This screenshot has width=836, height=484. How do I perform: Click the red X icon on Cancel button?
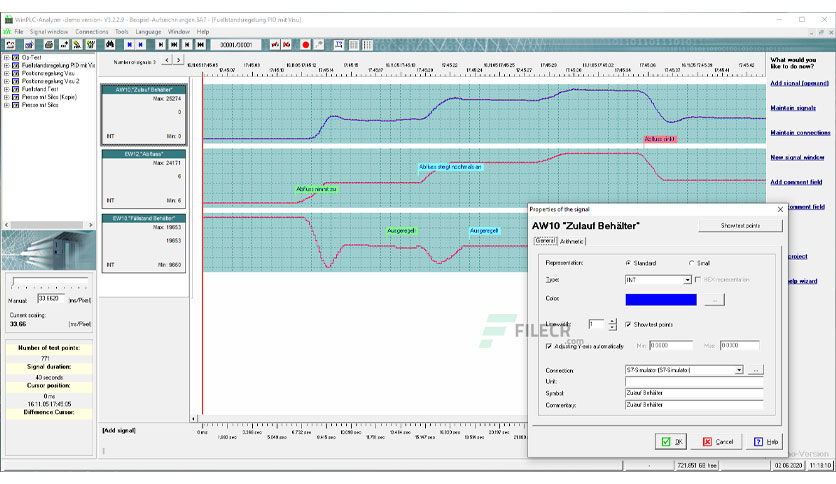click(x=708, y=441)
